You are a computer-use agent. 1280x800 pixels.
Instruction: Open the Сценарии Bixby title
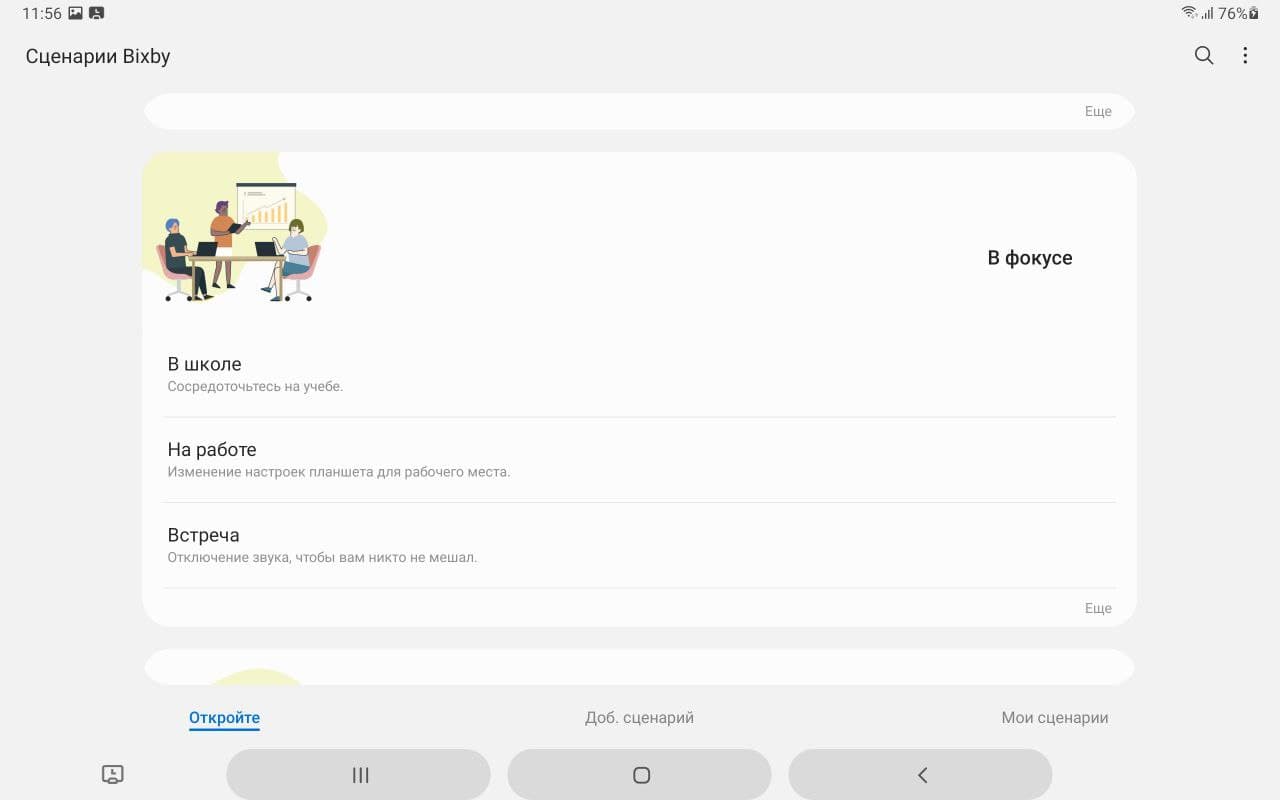98,56
